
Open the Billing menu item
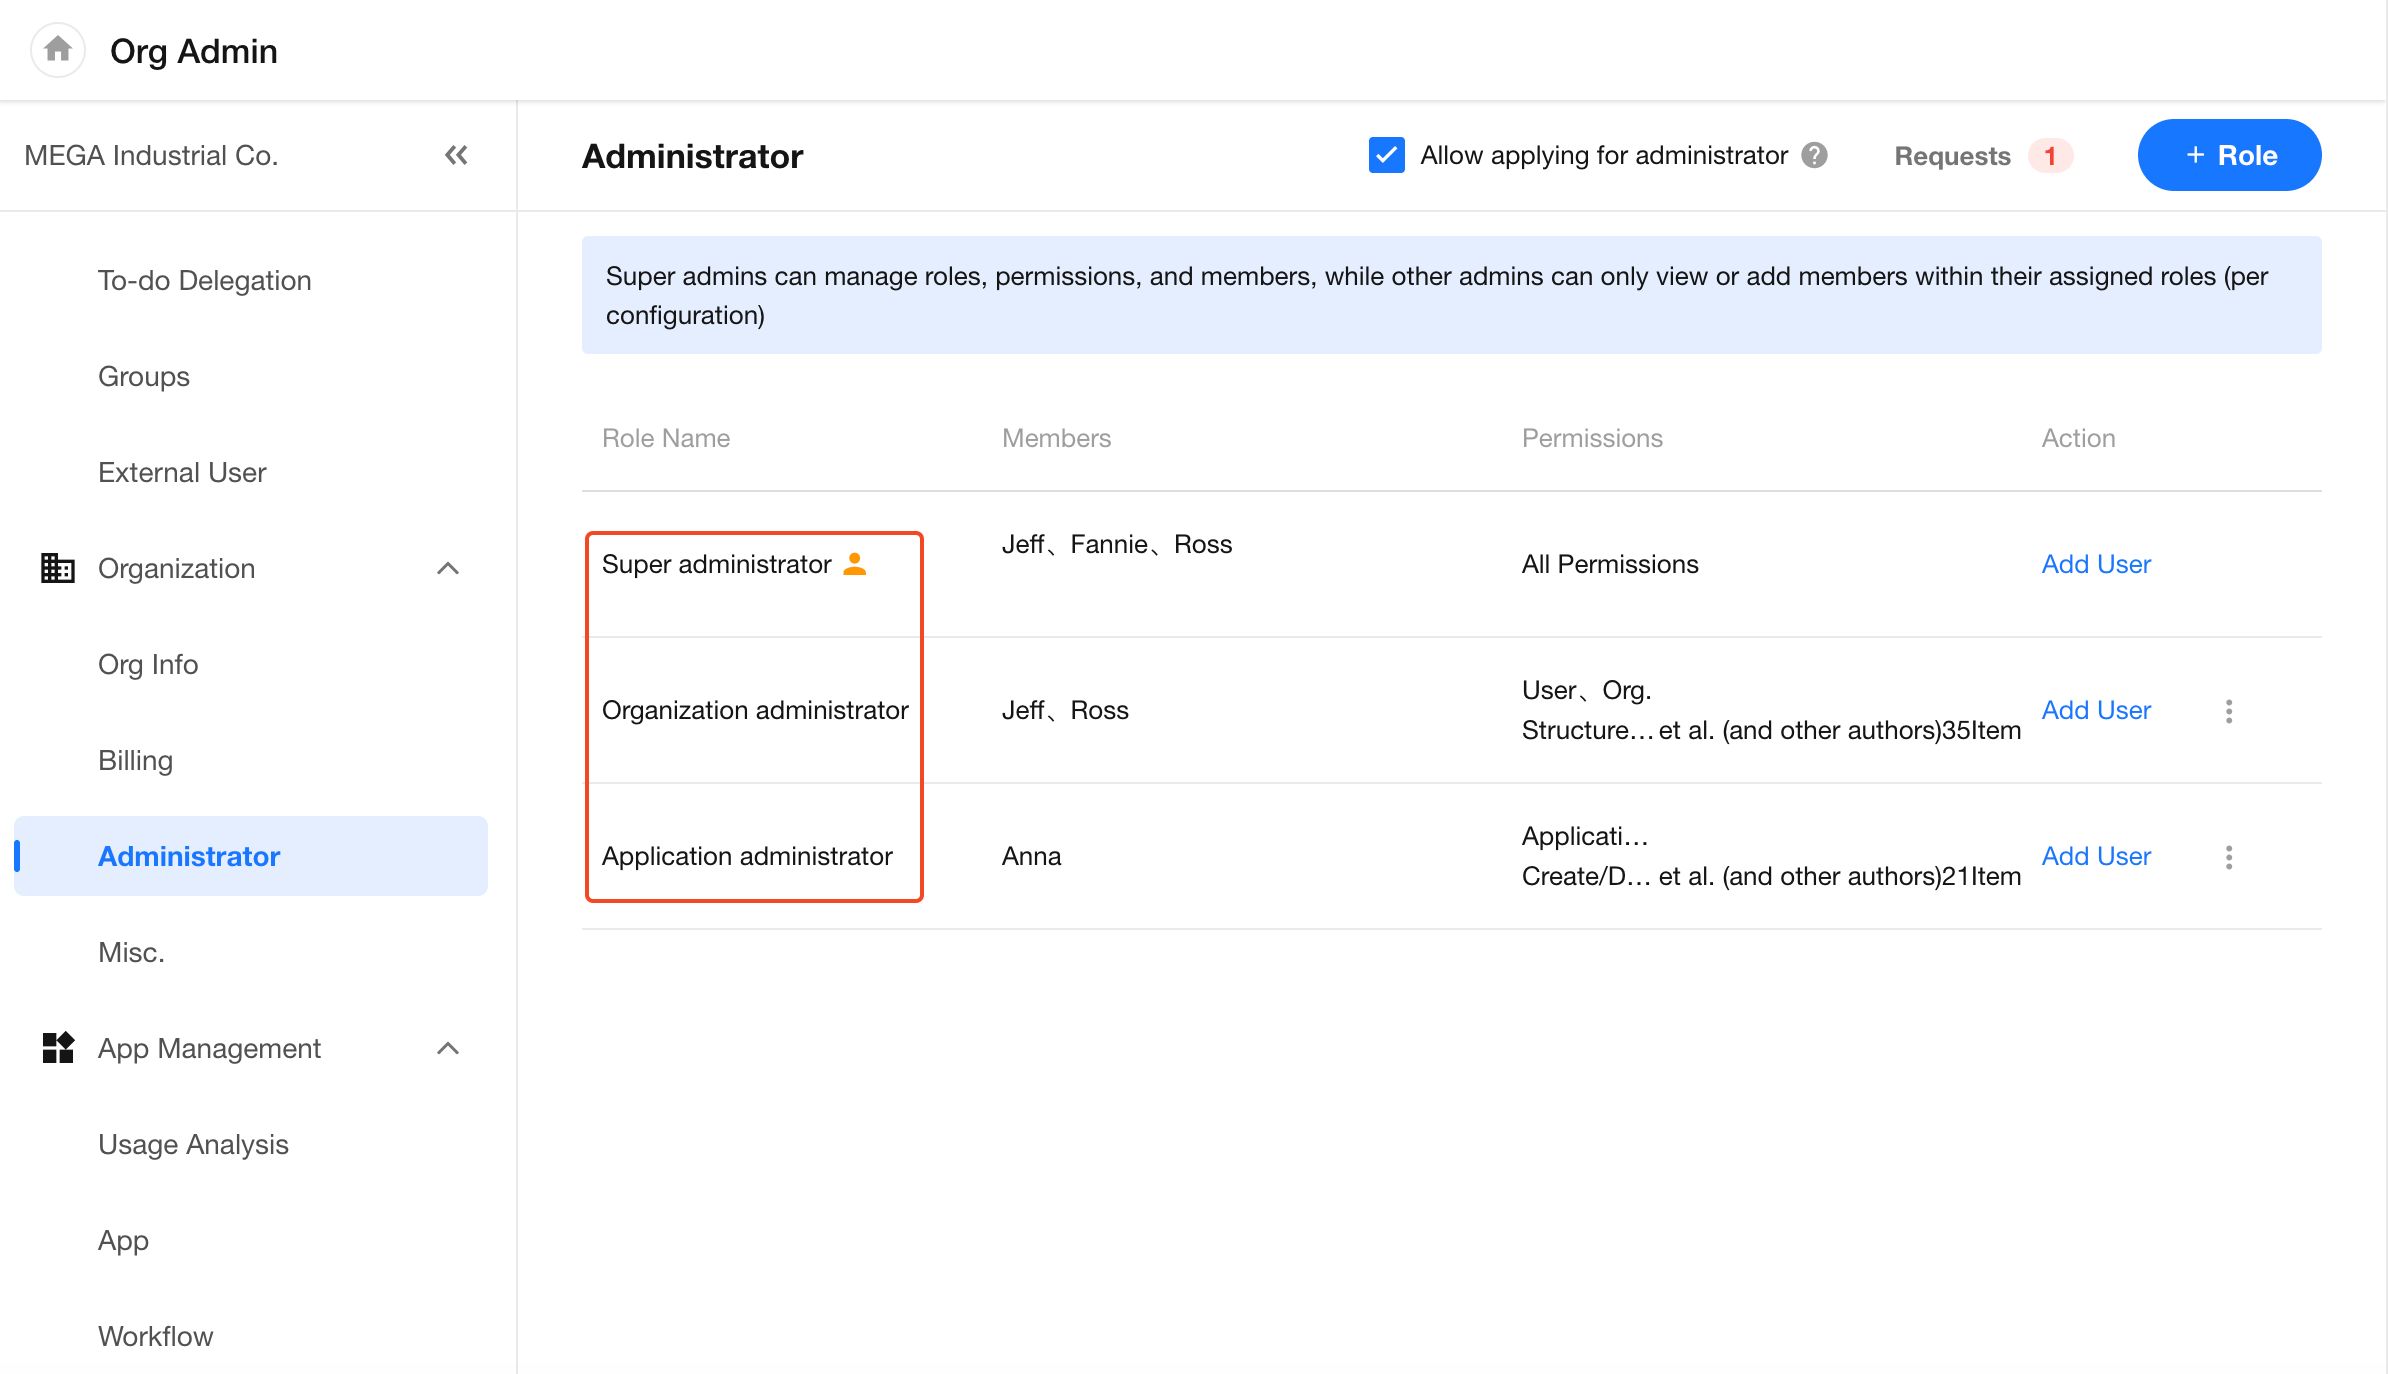136,760
